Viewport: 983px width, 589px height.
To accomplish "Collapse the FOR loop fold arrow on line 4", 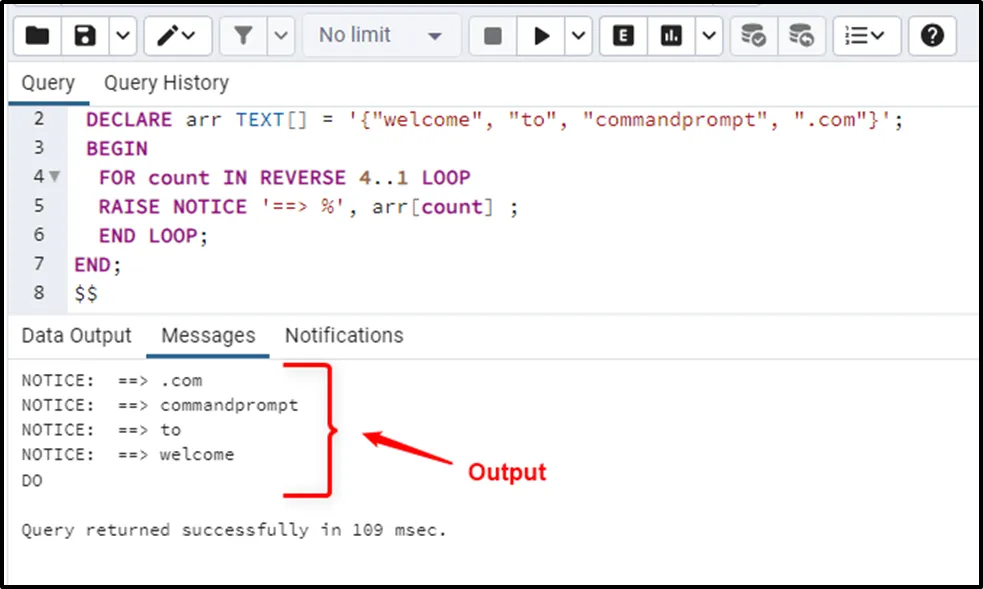I will coord(54,178).
